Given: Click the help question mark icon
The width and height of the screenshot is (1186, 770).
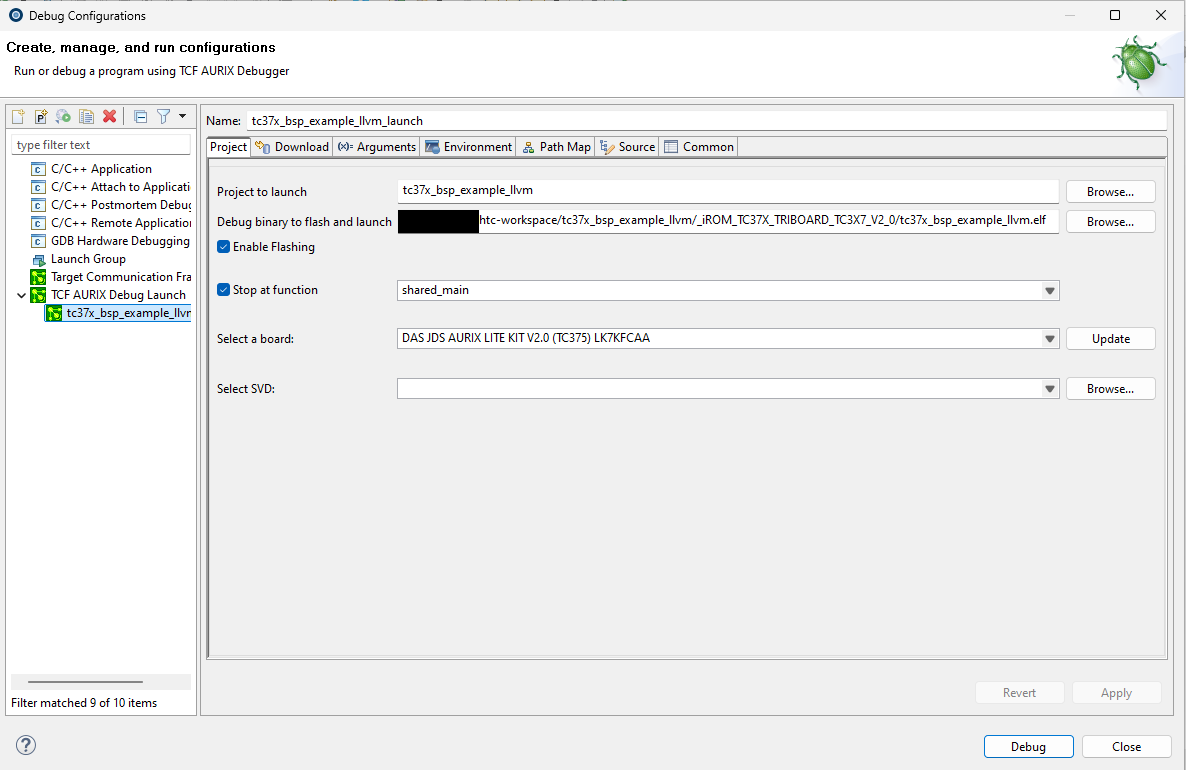Looking at the screenshot, I should pyautogui.click(x=25, y=745).
